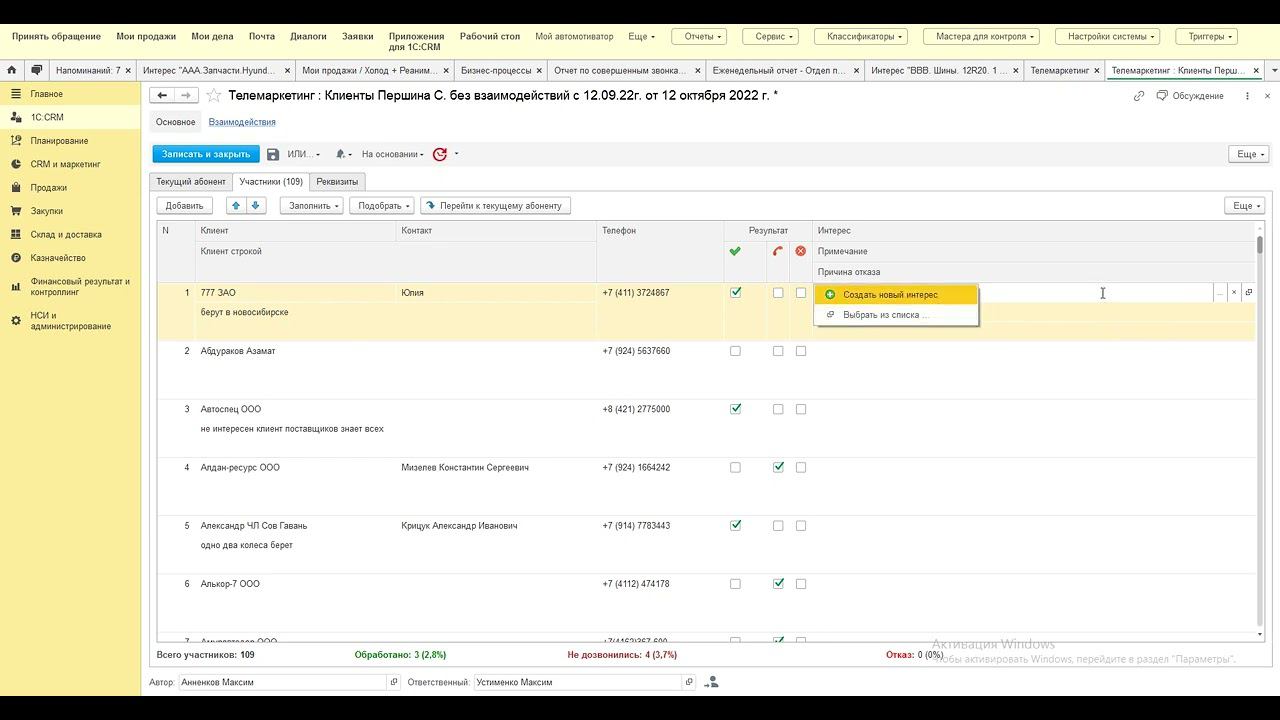Open the Подобрать dropdown
The height and width of the screenshot is (720, 1280).
coord(381,205)
